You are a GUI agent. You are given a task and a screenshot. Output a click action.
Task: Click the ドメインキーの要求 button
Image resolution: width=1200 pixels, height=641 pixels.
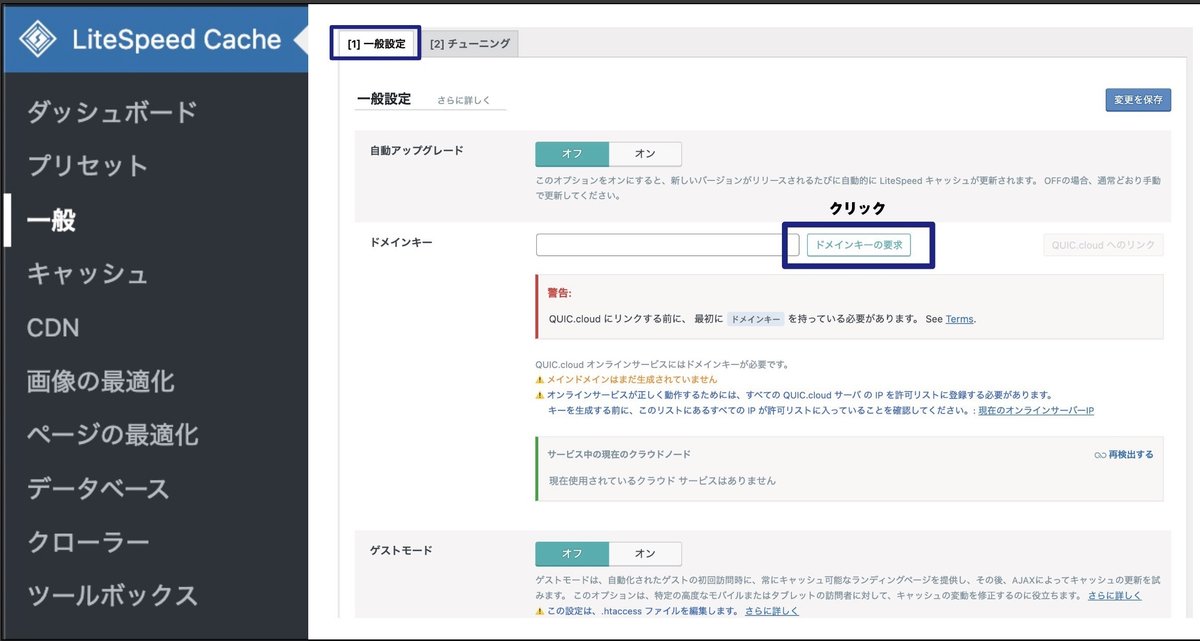click(x=859, y=245)
